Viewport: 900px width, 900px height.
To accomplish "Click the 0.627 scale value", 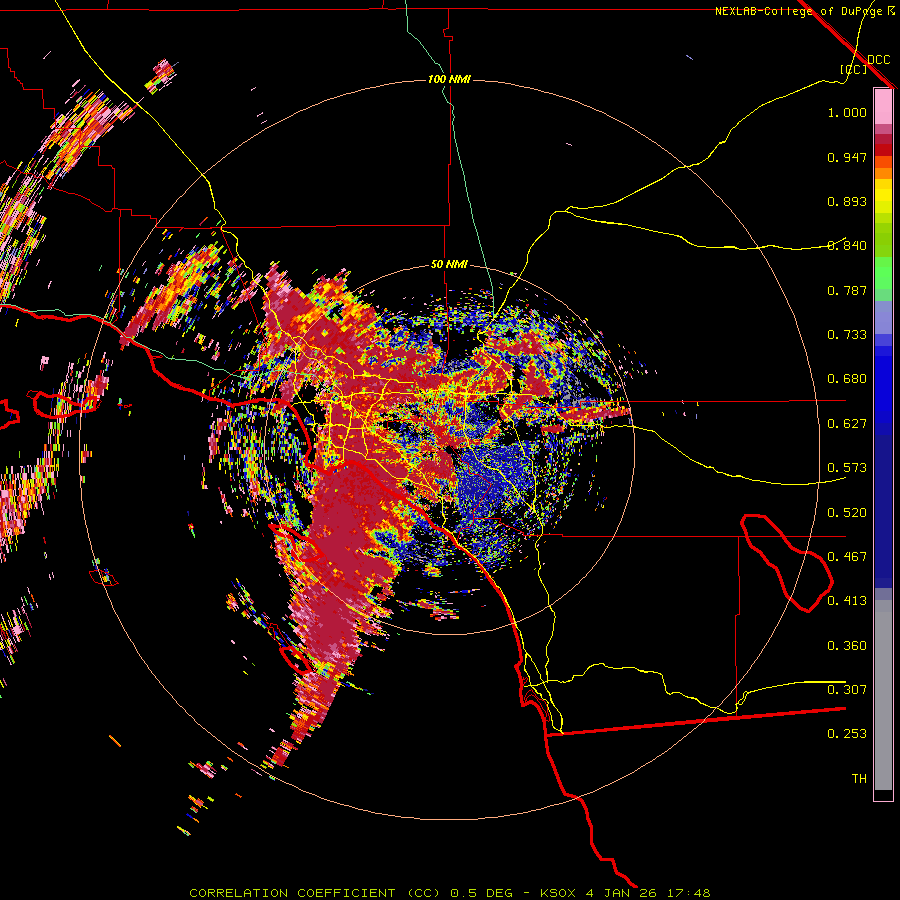I will pyautogui.click(x=847, y=424).
